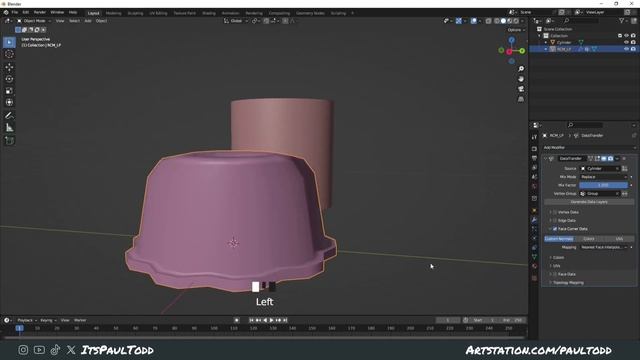This screenshot has width=640, height=360.
Task: Open the Add Modifier dropdown
Action: 589,147
